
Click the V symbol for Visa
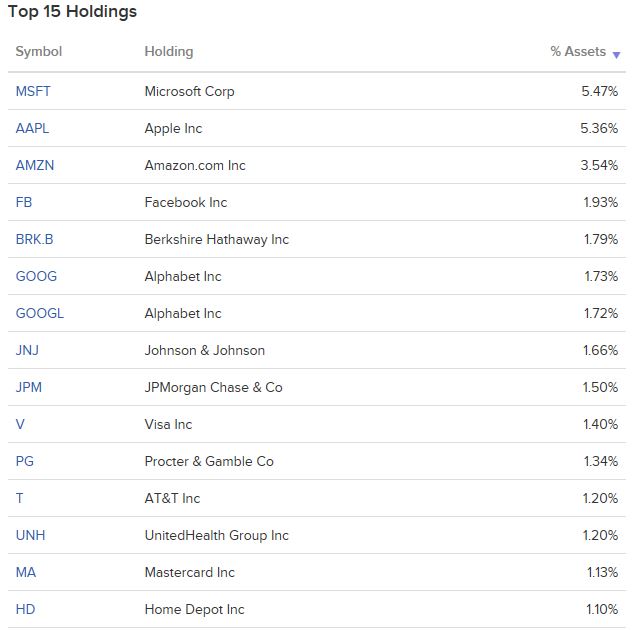click(x=20, y=424)
